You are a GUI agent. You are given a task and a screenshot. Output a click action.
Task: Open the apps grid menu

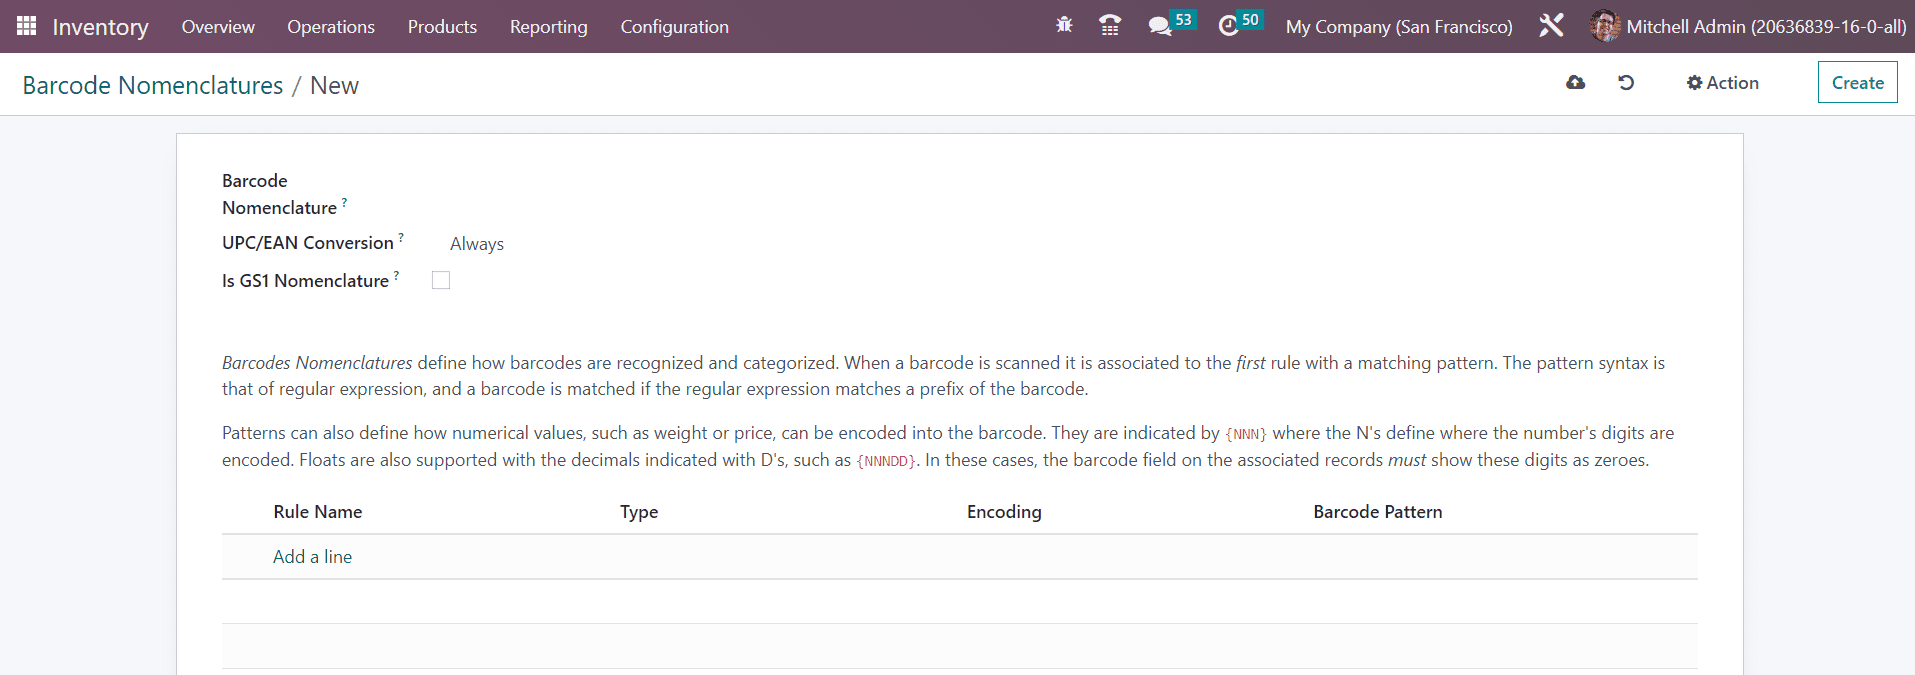point(26,26)
